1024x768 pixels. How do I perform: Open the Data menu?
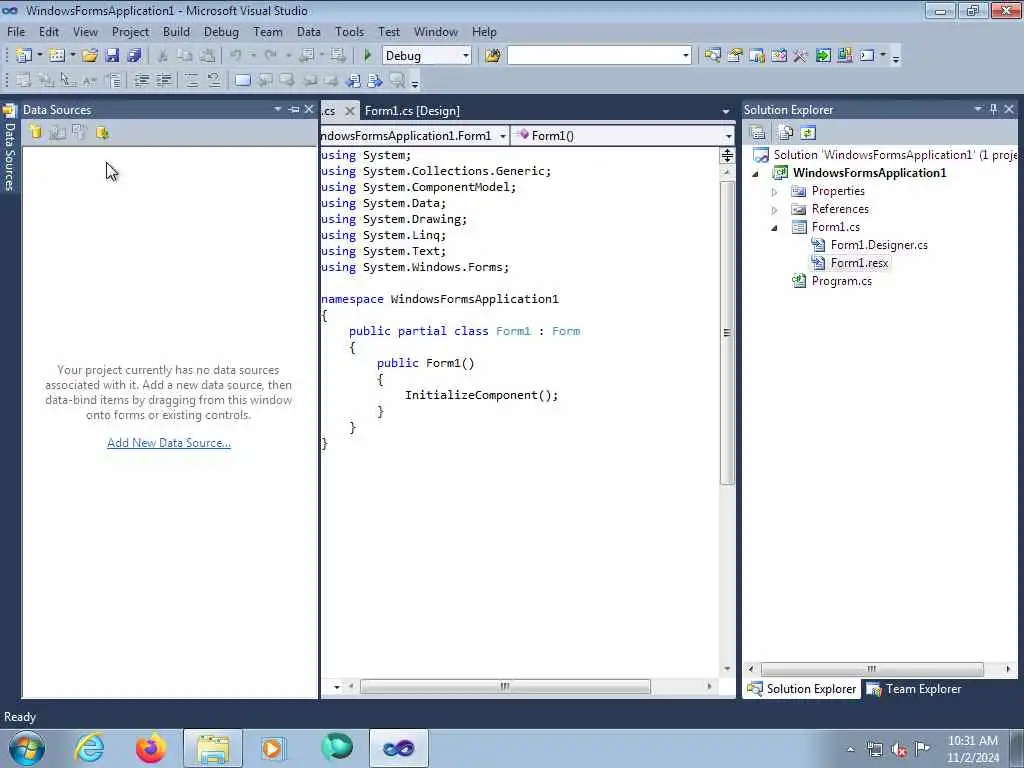click(308, 32)
